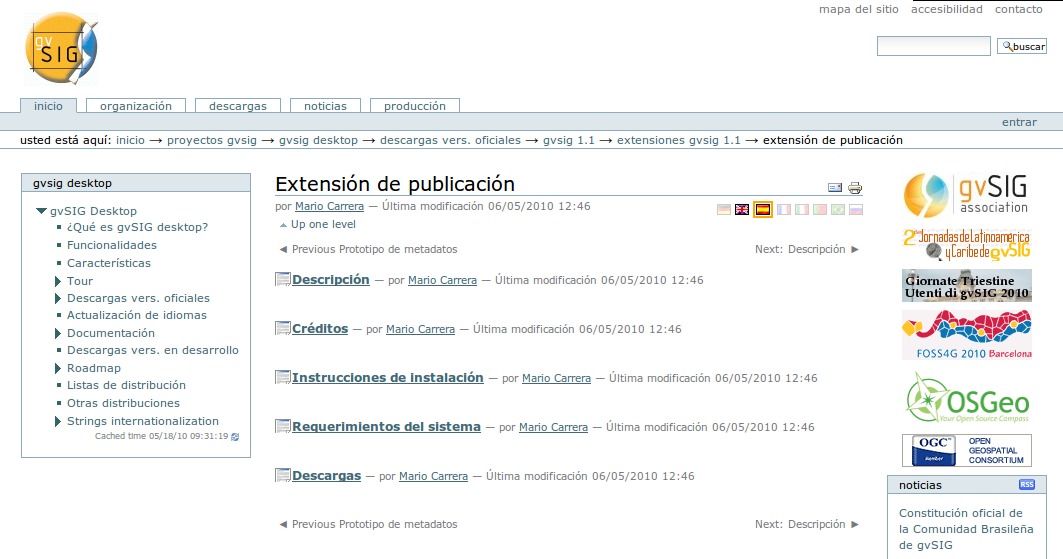This screenshot has height=559, width=1063.
Task: Switch to German using the flag
Action: [x=724, y=209]
